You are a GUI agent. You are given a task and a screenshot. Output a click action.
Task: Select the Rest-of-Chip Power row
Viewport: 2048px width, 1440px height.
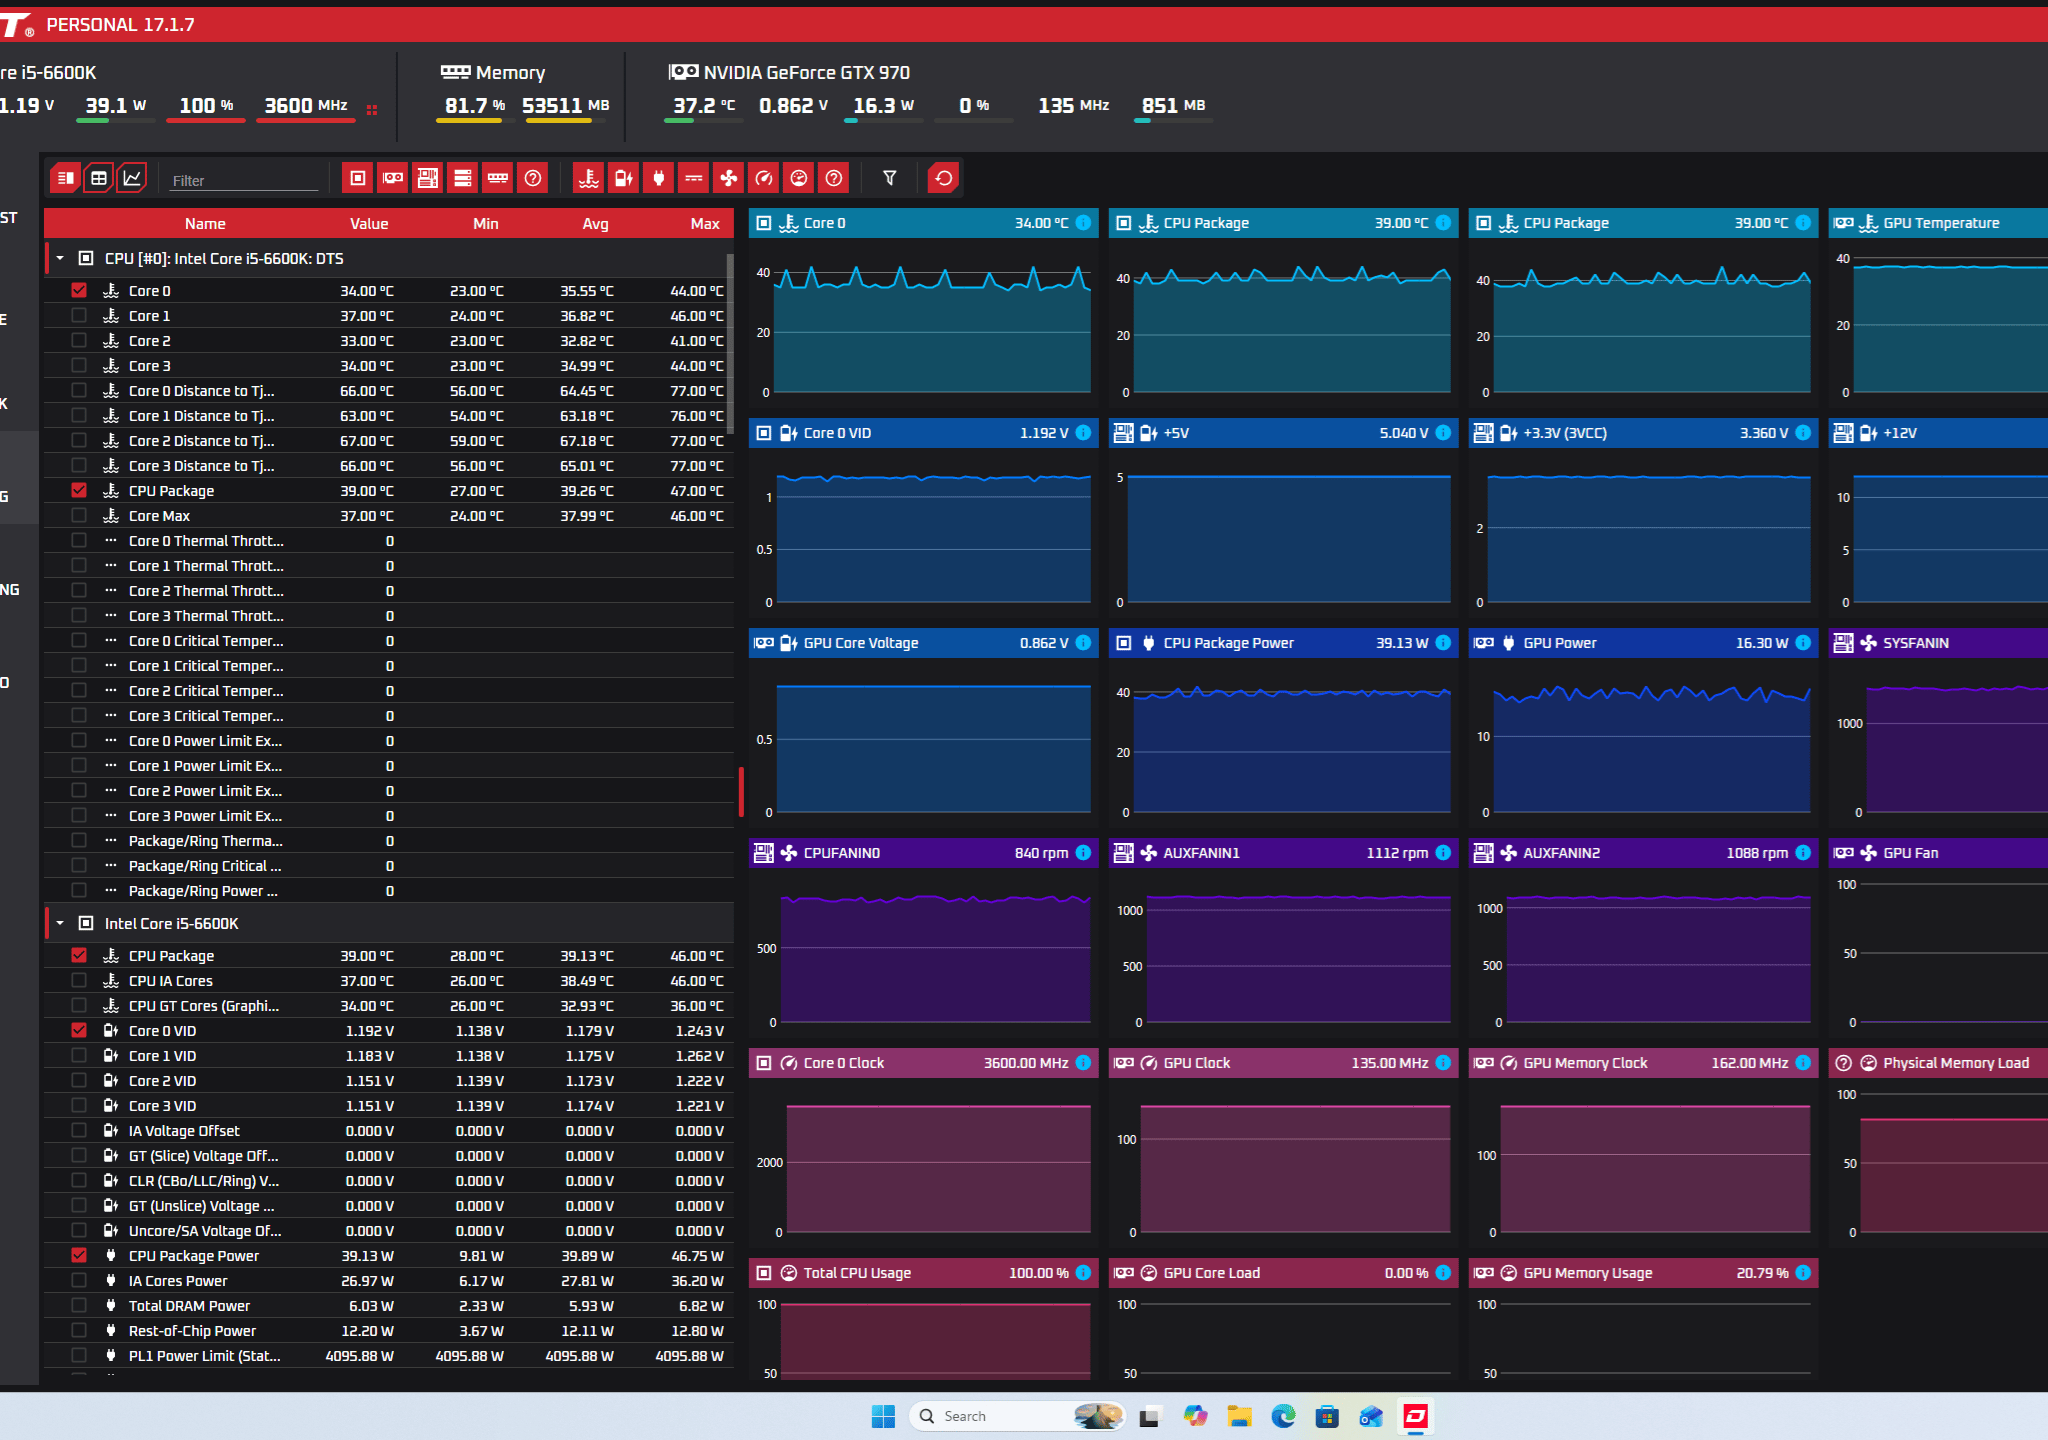pyautogui.click(x=389, y=1330)
